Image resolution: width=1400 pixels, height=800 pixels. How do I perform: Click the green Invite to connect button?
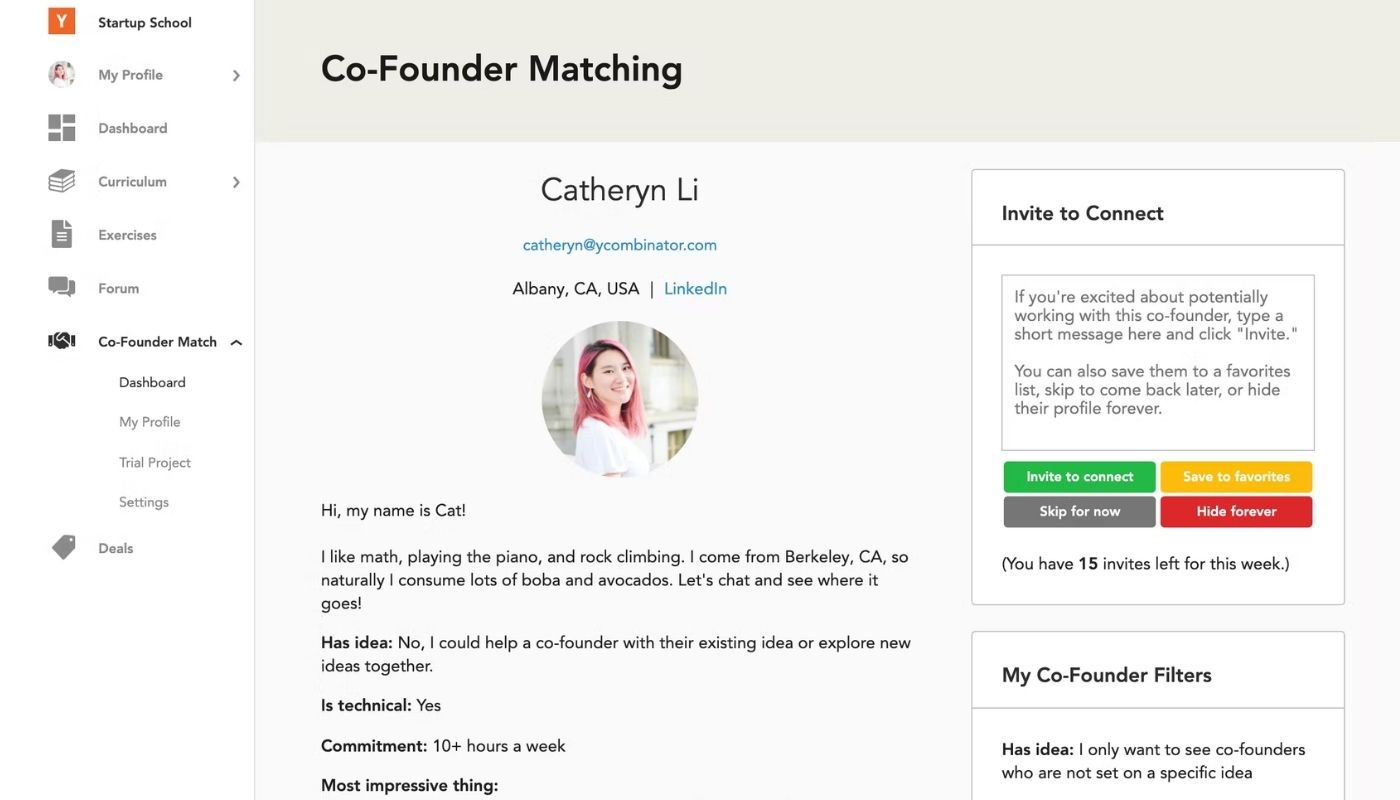(1079, 477)
